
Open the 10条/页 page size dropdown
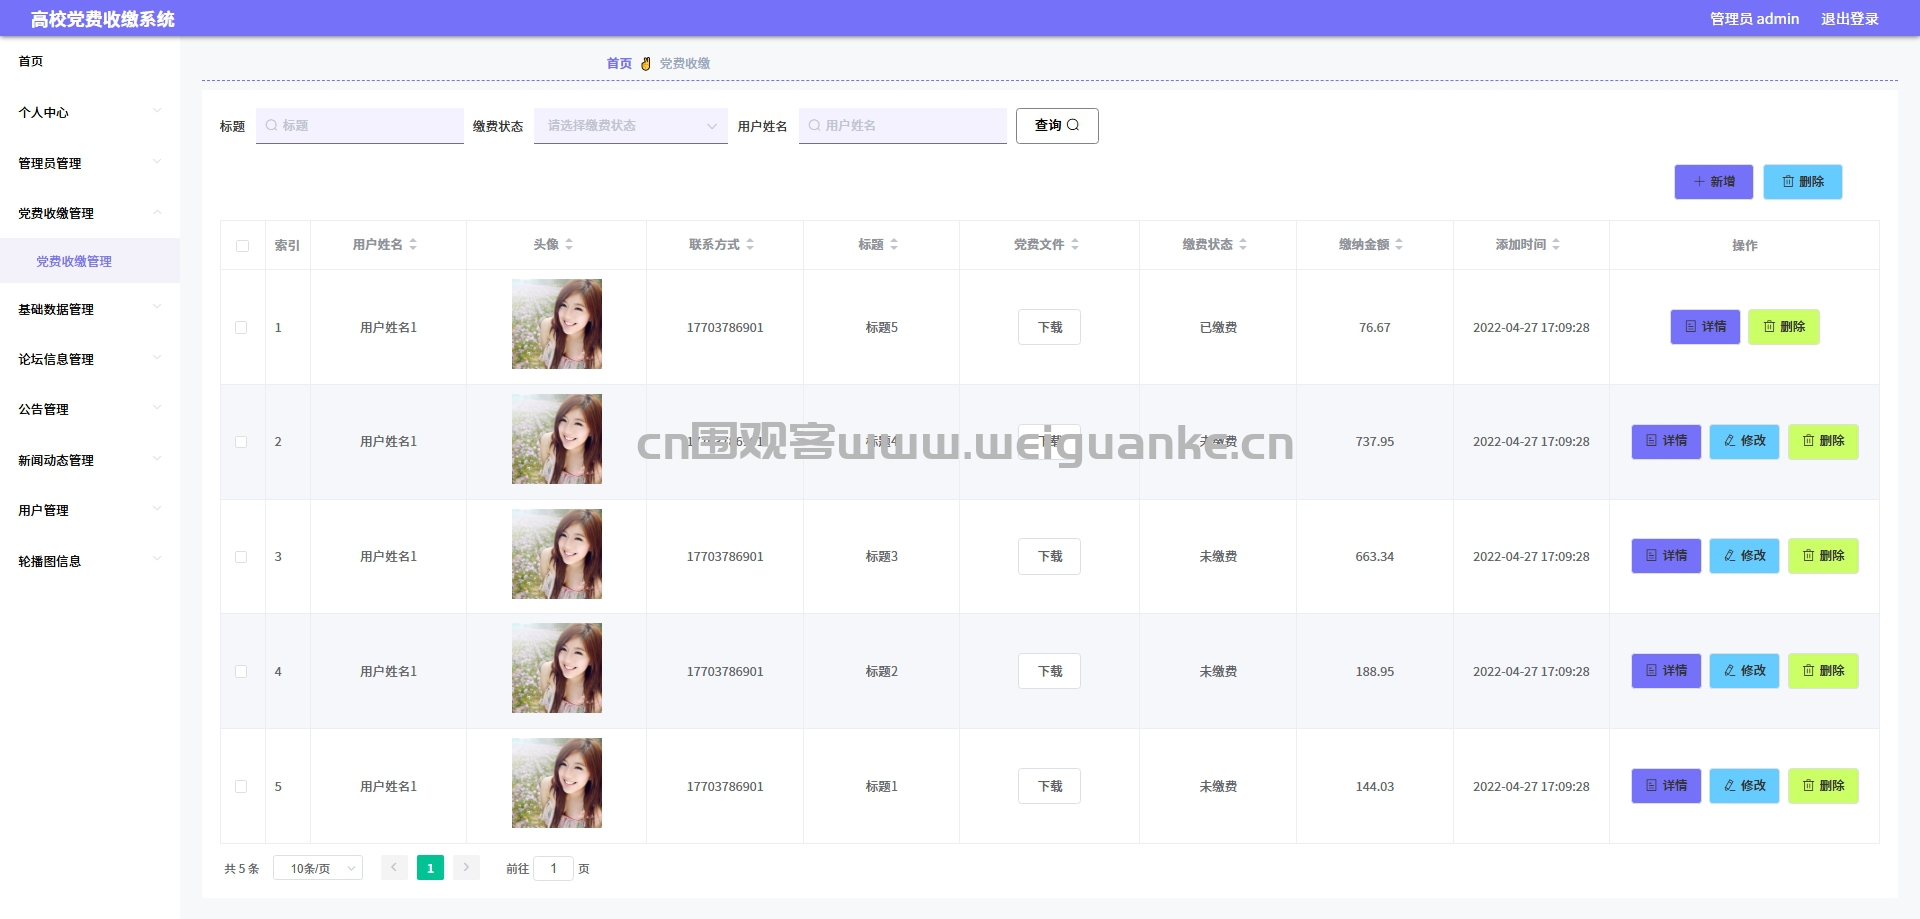pos(318,868)
